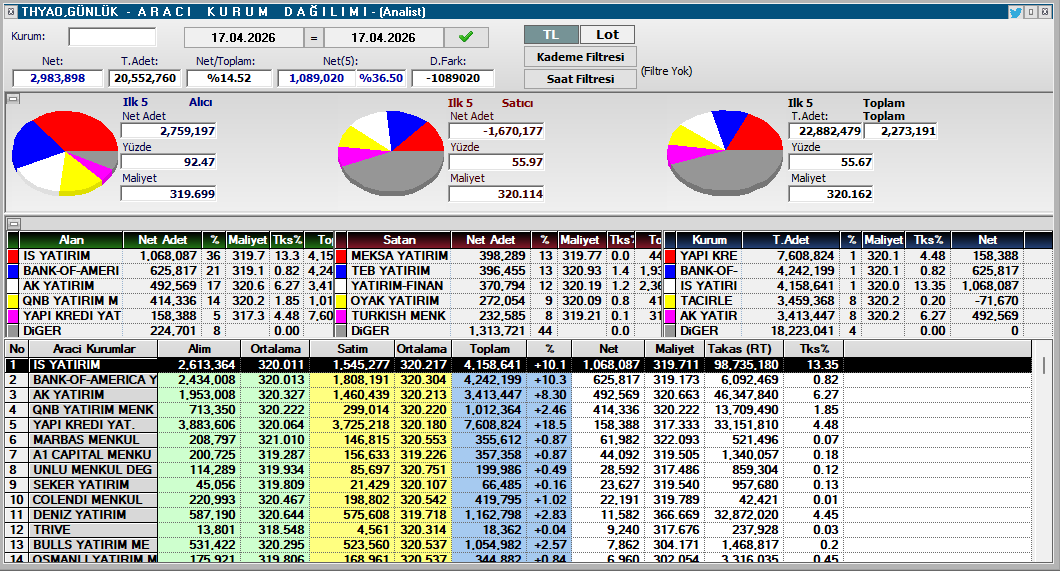Switch to TL view toggle
This screenshot has height=571, width=1060.
pos(551,34)
